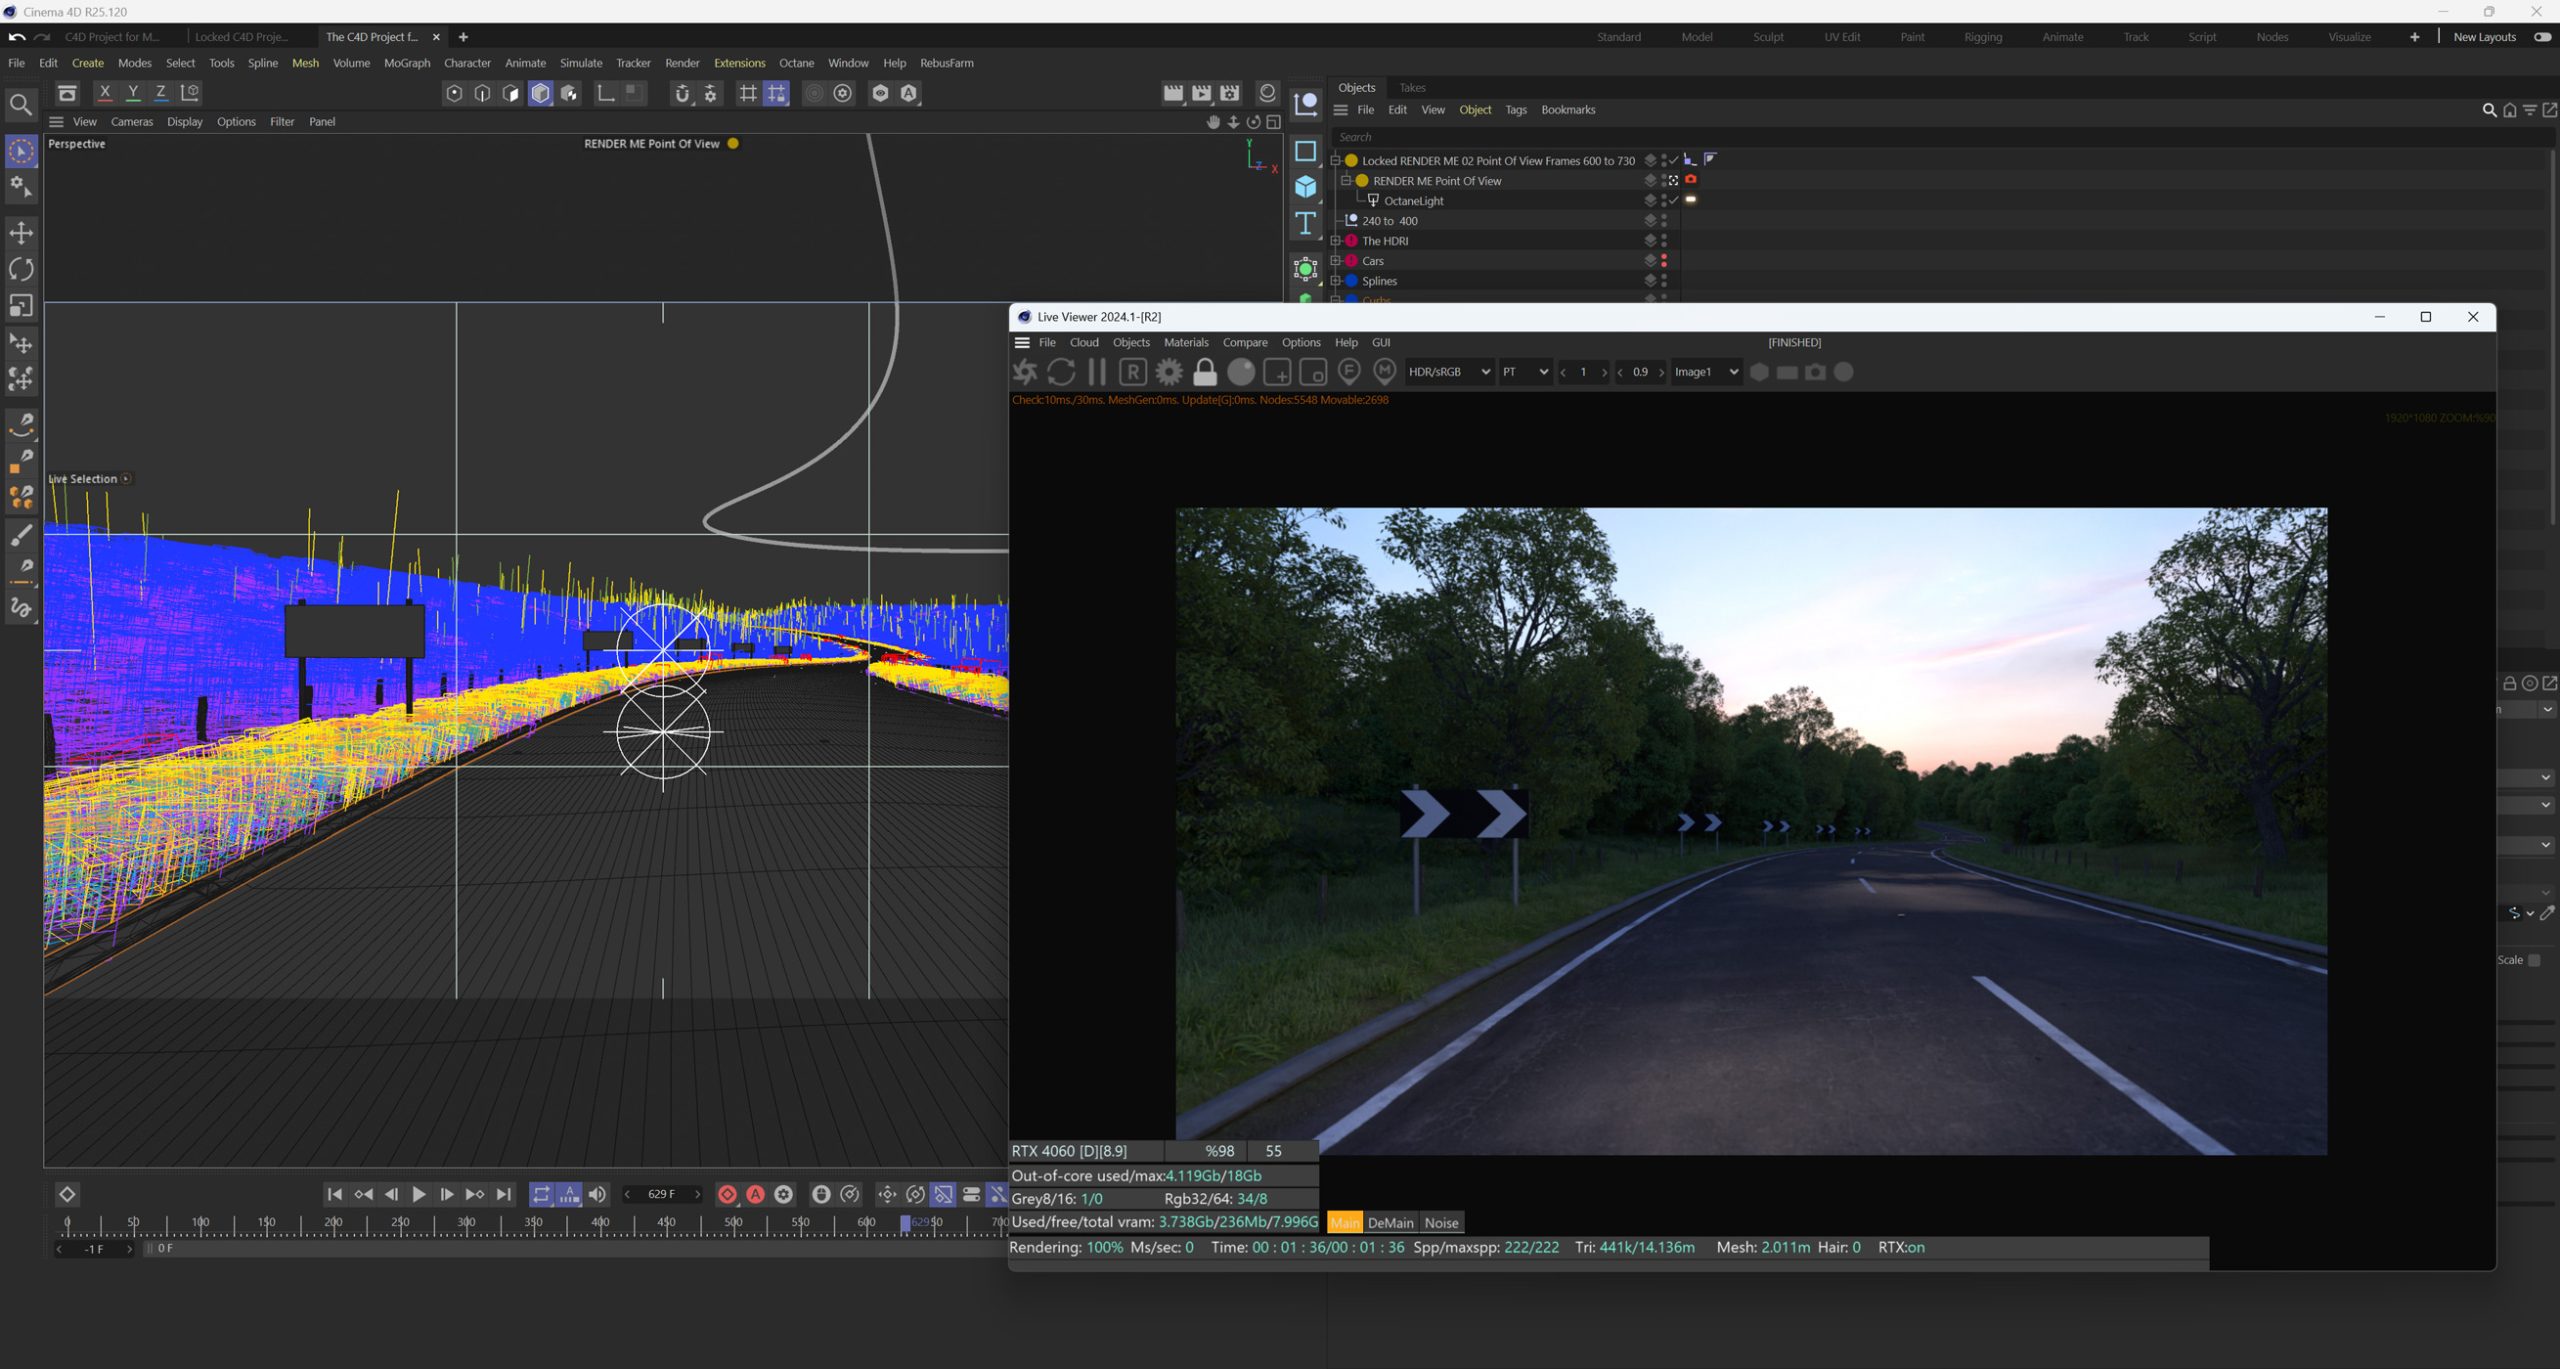
Task: Pause the Live Viewer render
Action: [1097, 372]
